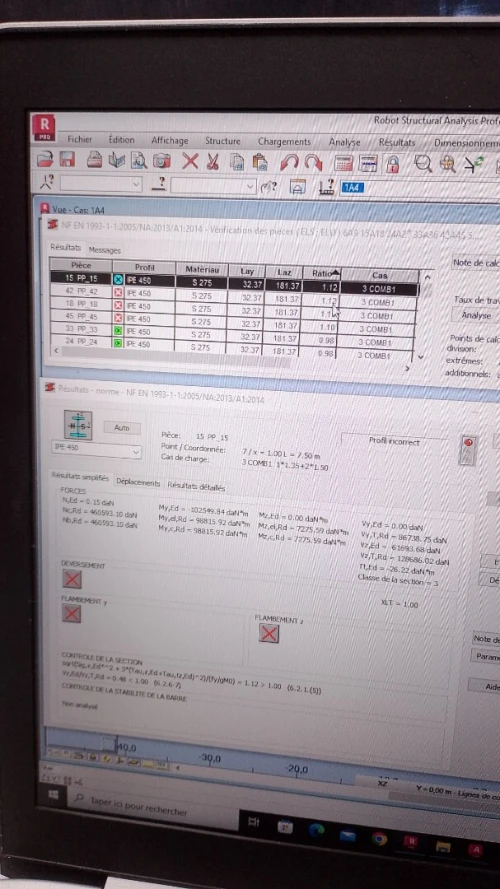Expand the node selection dropdown in toolbar
This screenshot has height=889, width=500.
tap(136, 184)
